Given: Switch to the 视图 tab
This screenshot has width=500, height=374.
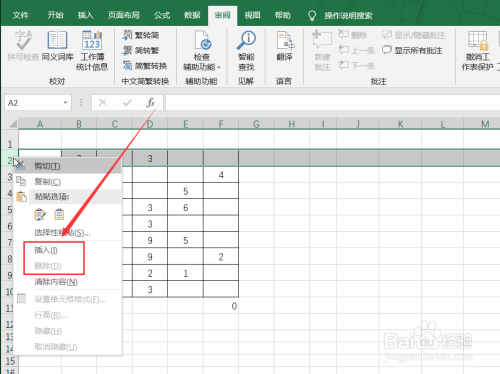Looking at the screenshot, I should [252, 15].
